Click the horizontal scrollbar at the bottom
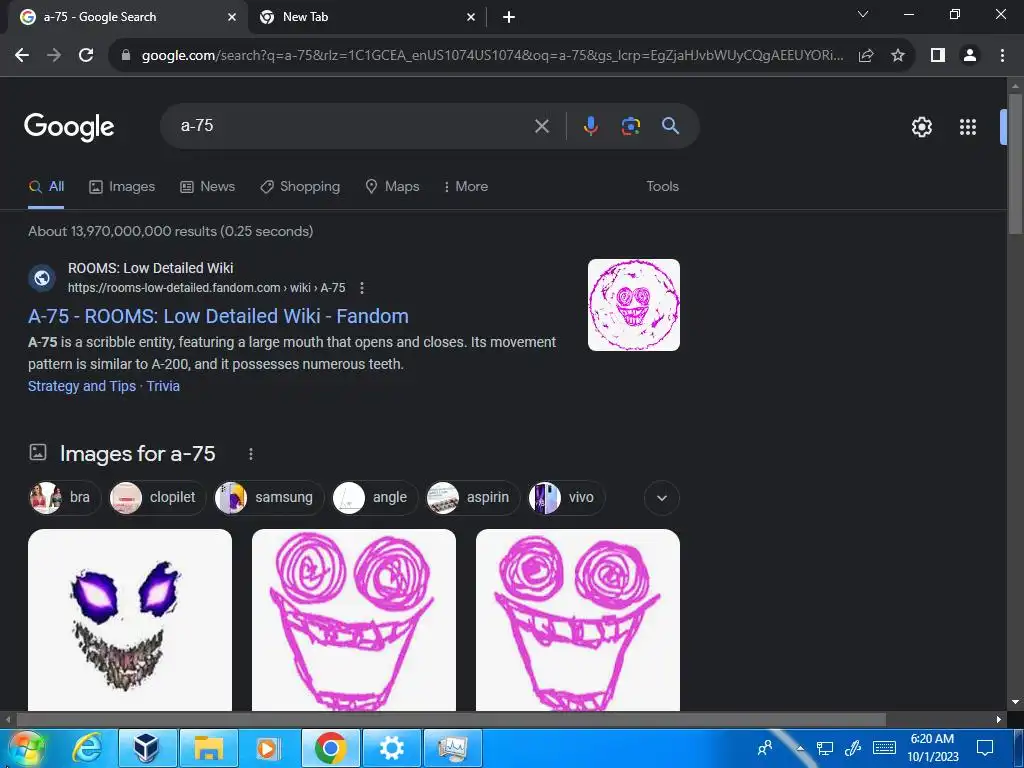1024x768 pixels. 451,720
